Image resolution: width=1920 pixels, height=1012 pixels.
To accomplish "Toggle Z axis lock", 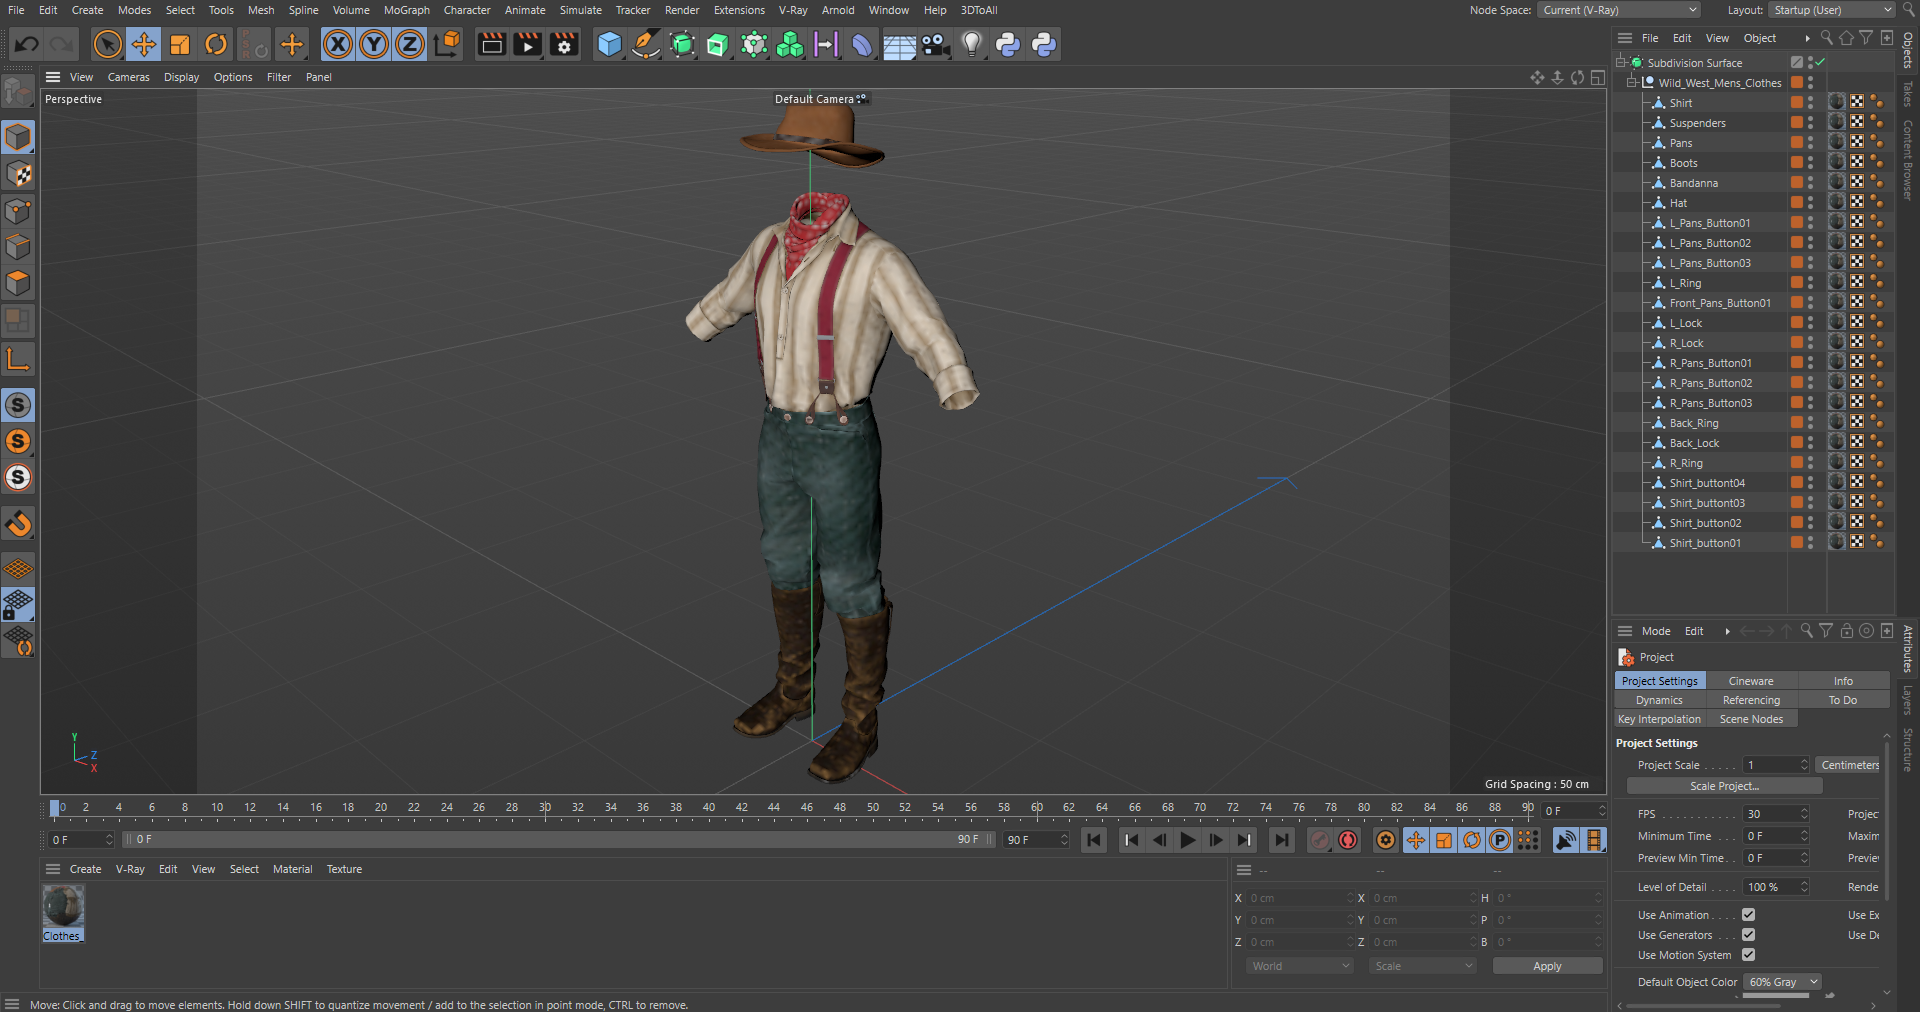I will [410, 44].
